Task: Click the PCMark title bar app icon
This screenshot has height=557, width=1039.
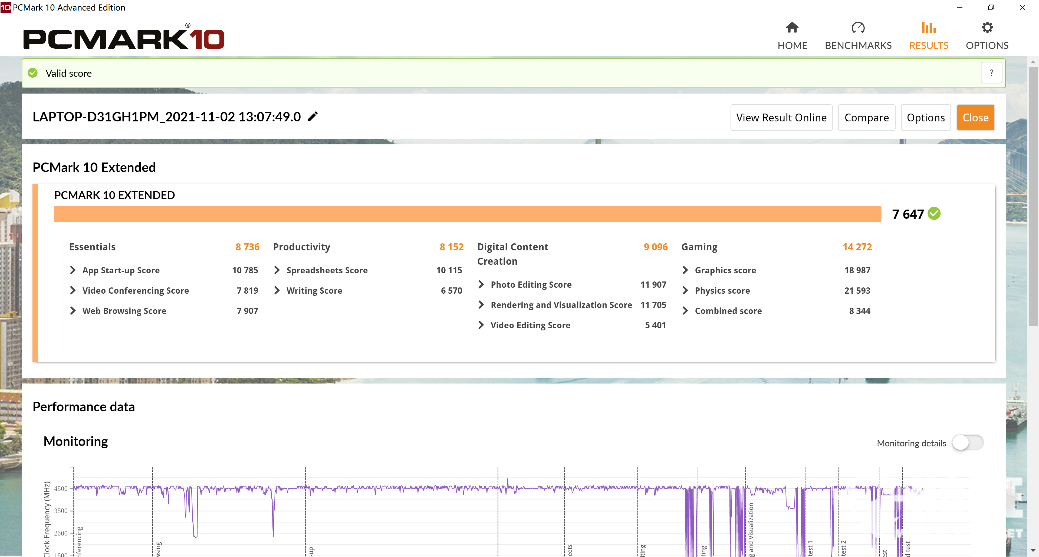Action: [5, 7]
